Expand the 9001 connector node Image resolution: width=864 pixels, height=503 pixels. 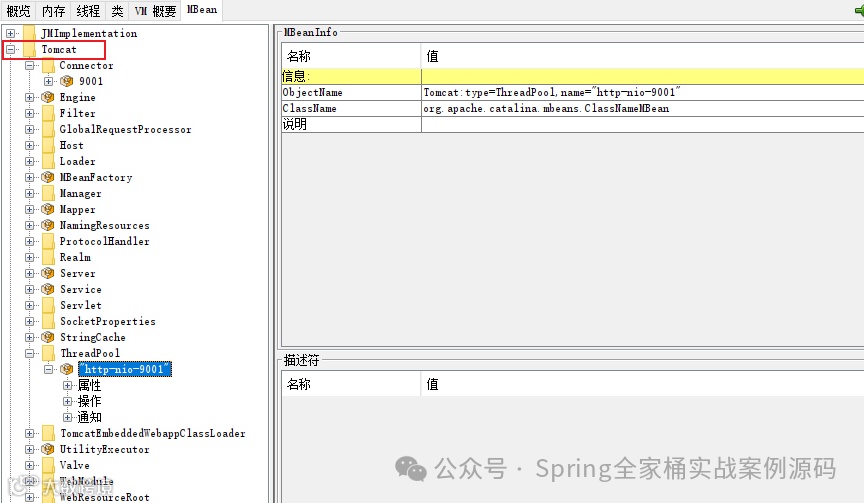tap(48, 82)
